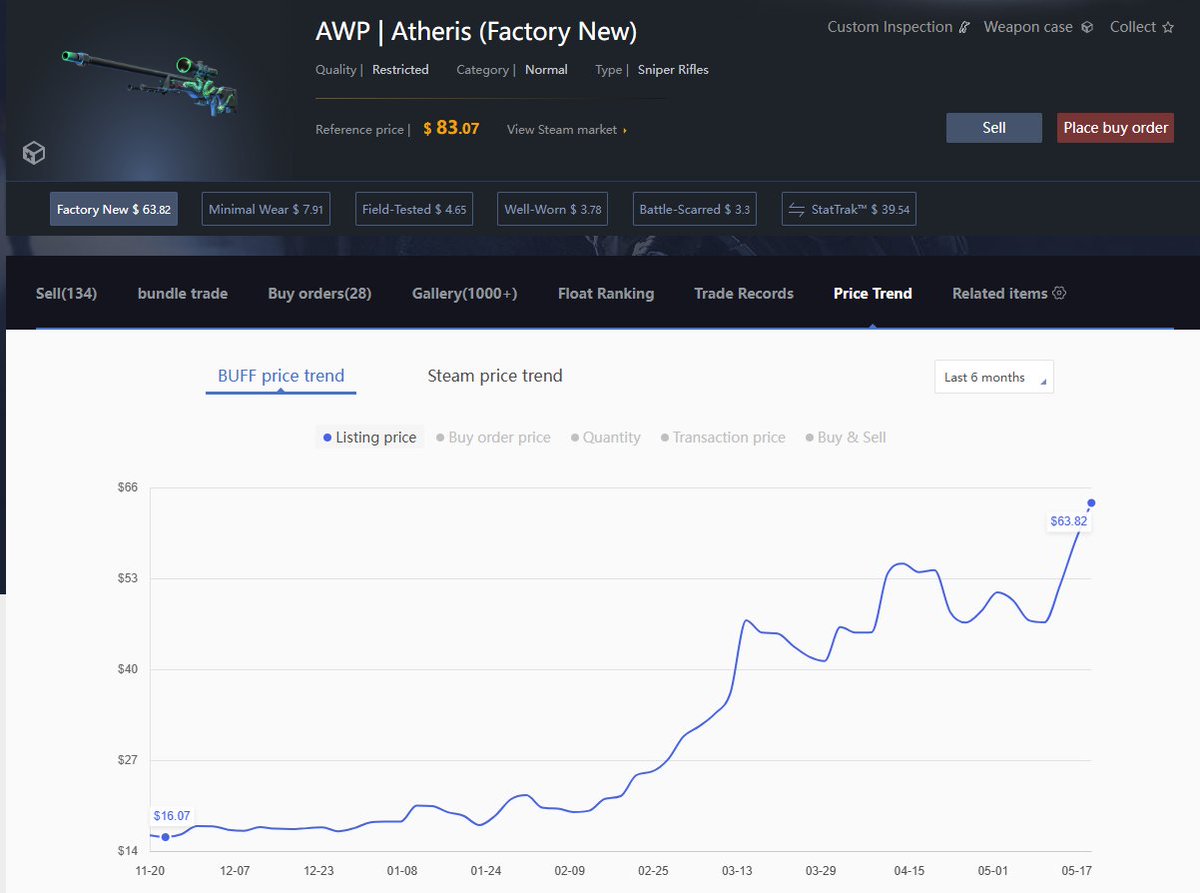Open the Trade Records tab

tap(744, 293)
